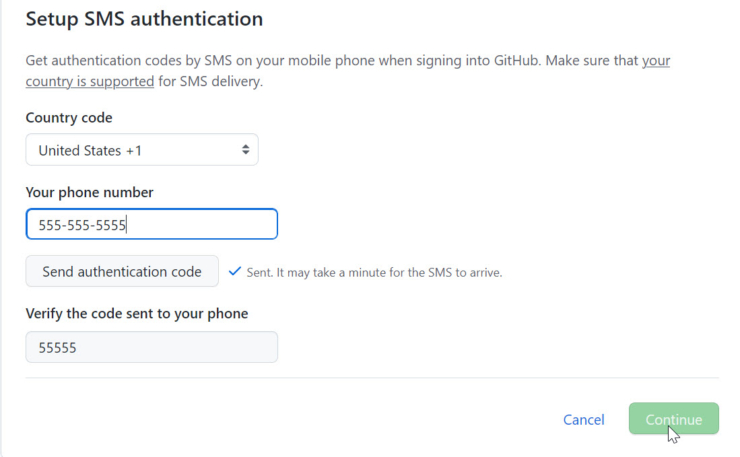The width and height of the screenshot is (740, 457).
Task: Click the description paragraph about SMS codes
Action: (330, 61)
